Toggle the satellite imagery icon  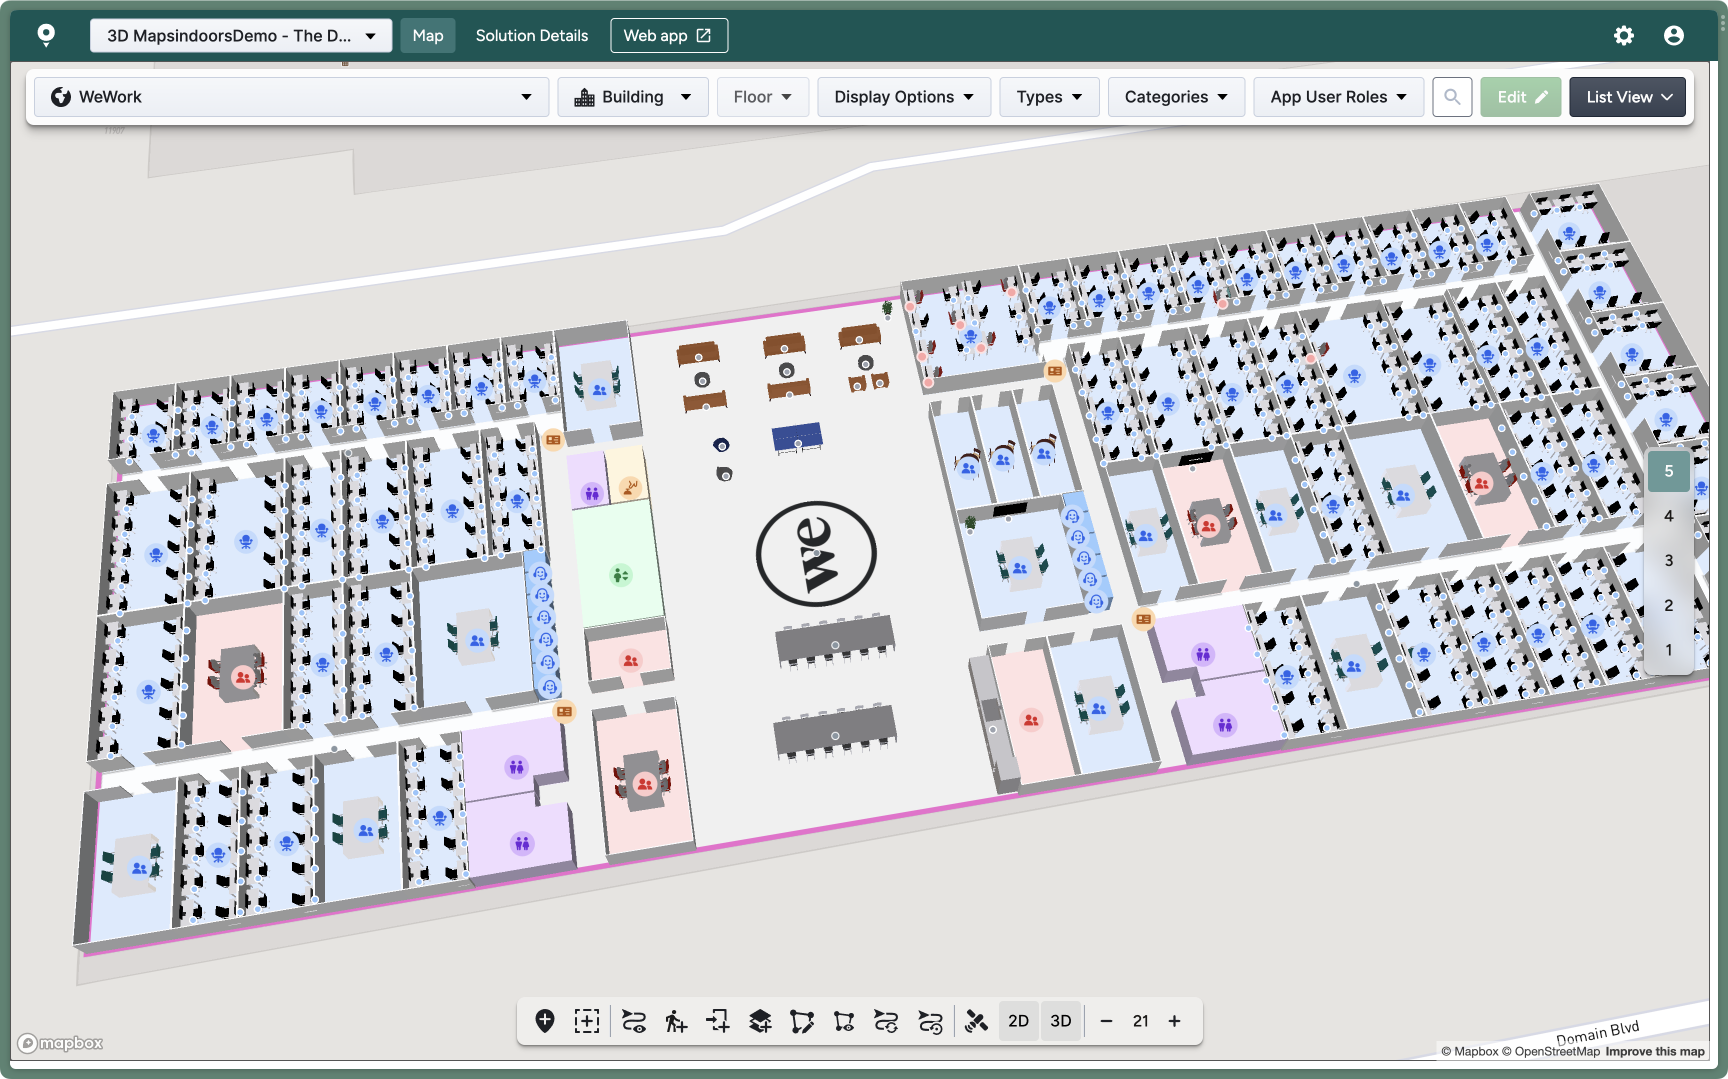[976, 1021]
